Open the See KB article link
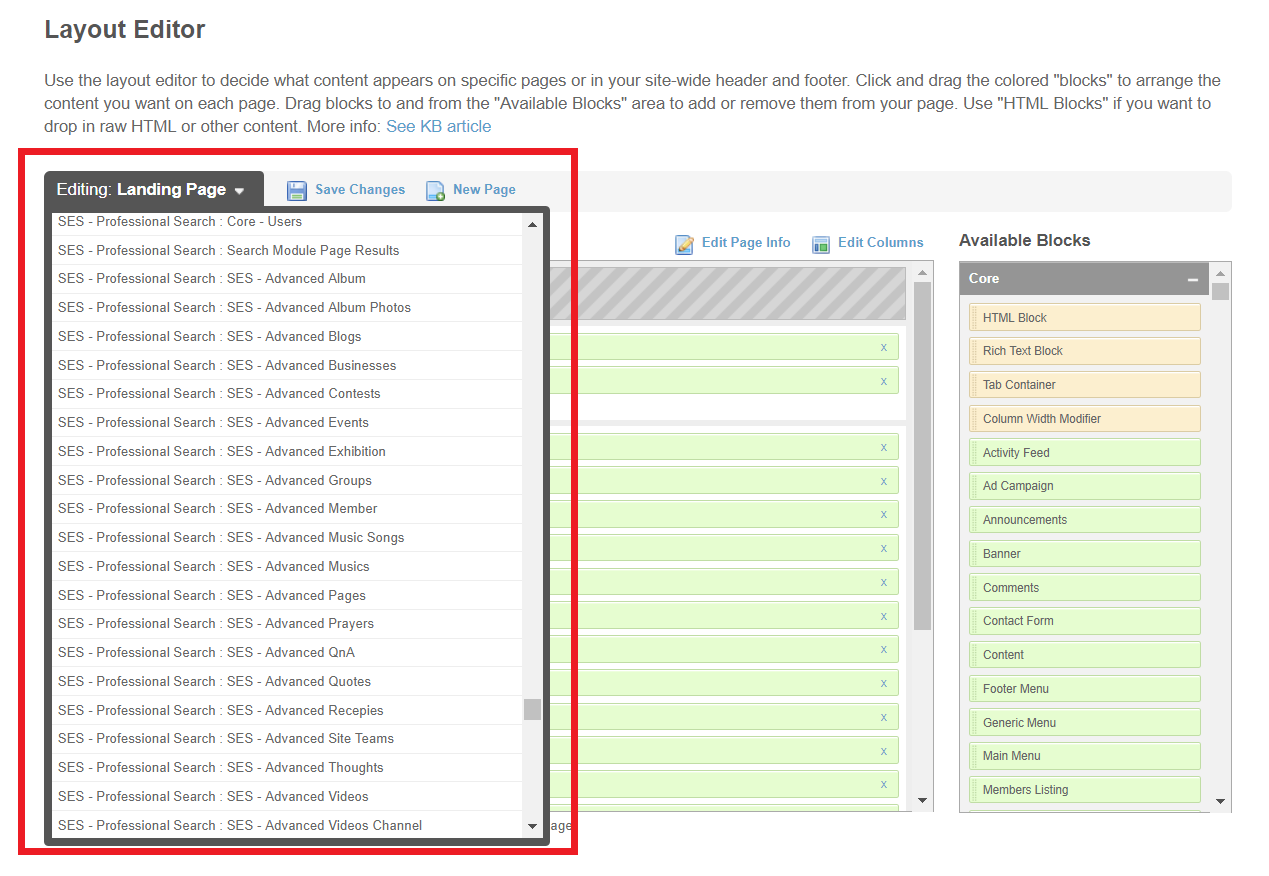The image size is (1269, 876). (x=438, y=127)
